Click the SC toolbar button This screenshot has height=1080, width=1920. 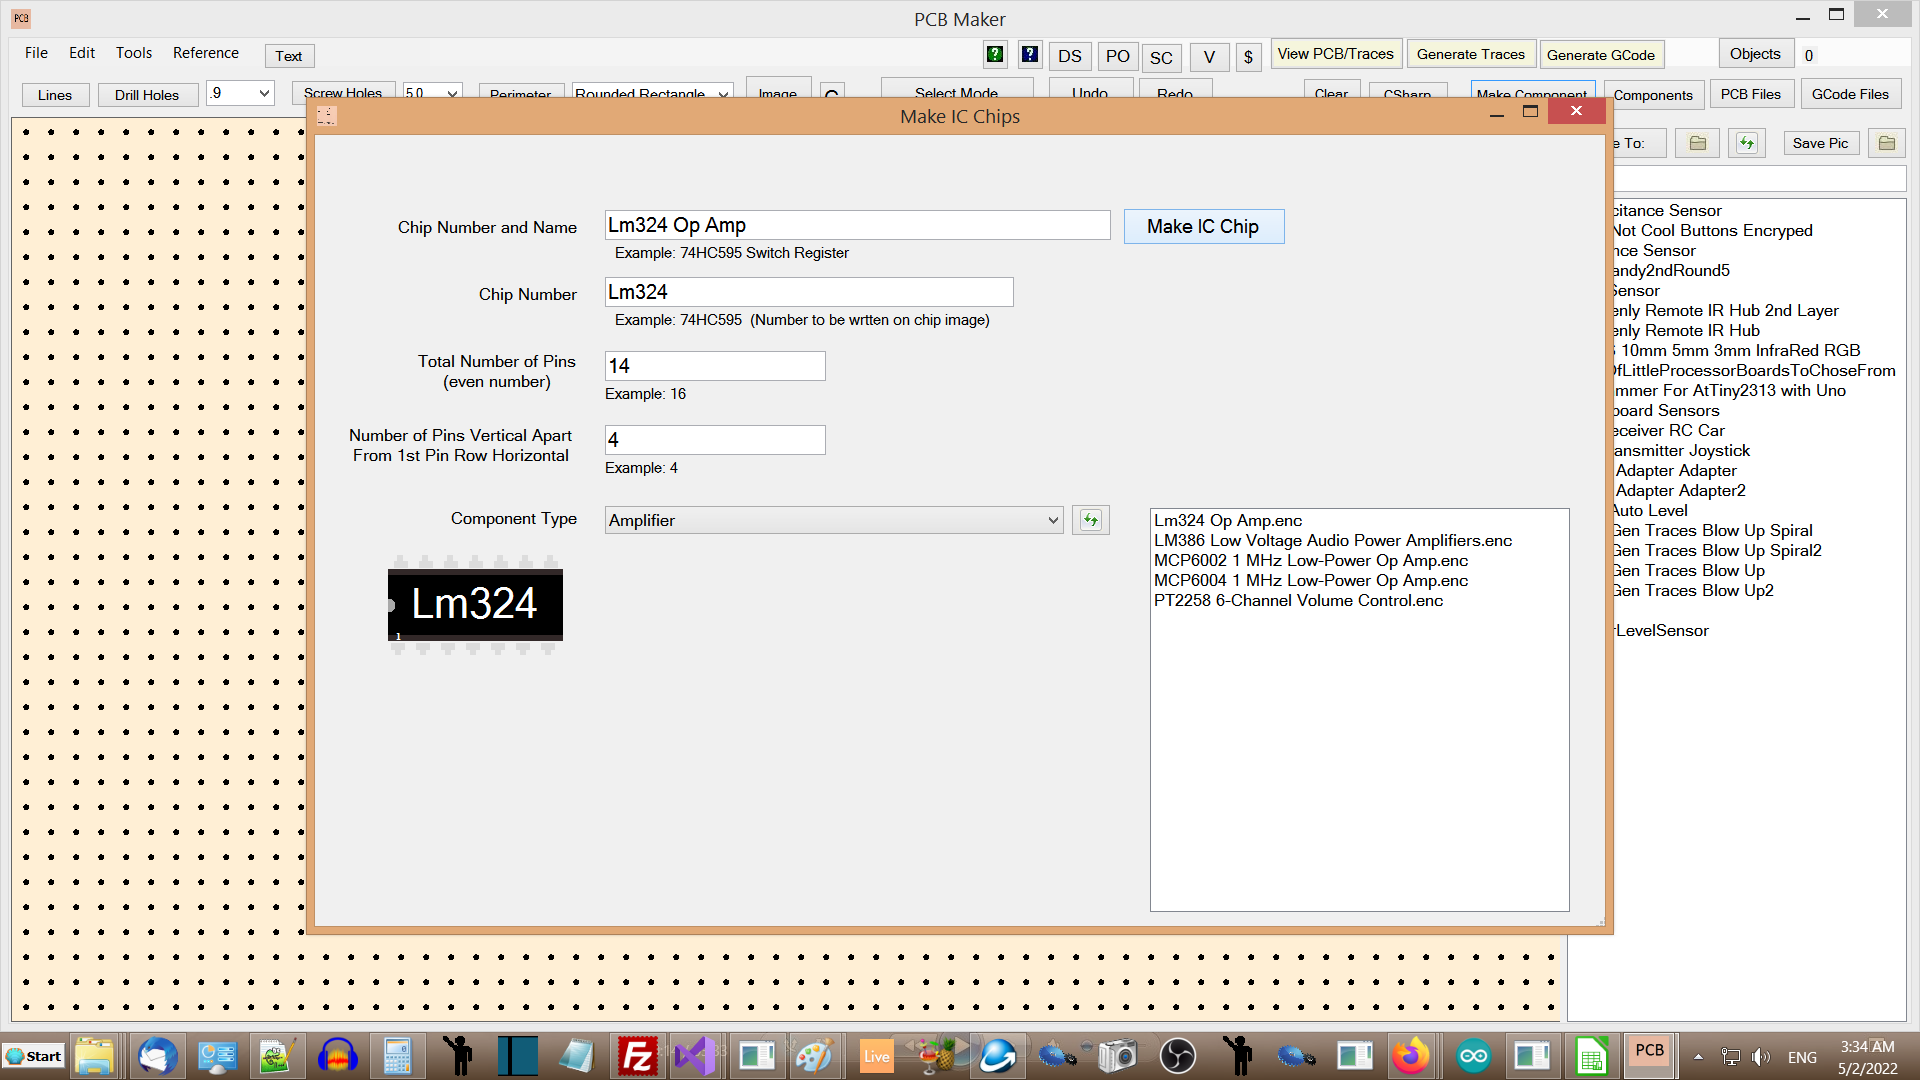pos(1161,58)
